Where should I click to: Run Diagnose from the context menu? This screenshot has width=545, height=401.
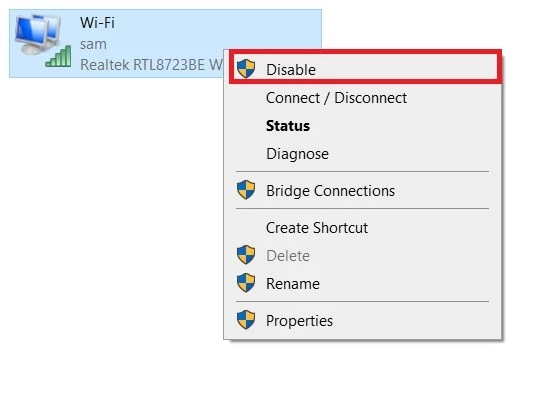tap(297, 154)
